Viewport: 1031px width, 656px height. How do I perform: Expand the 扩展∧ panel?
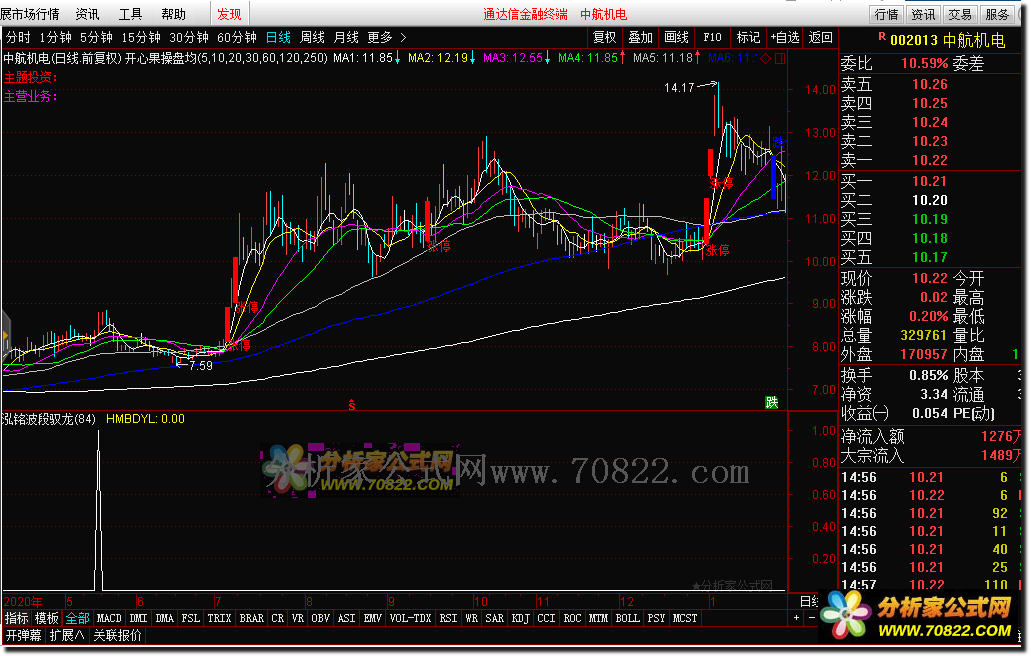tap(66, 636)
